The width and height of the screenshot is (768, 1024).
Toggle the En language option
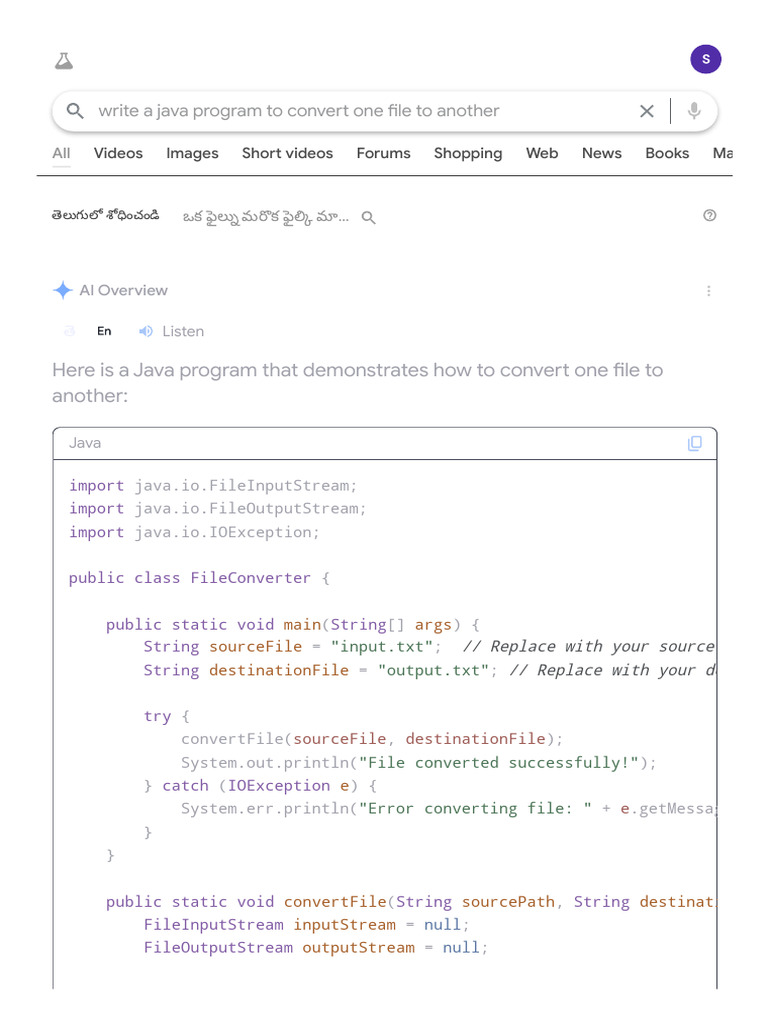click(x=104, y=331)
